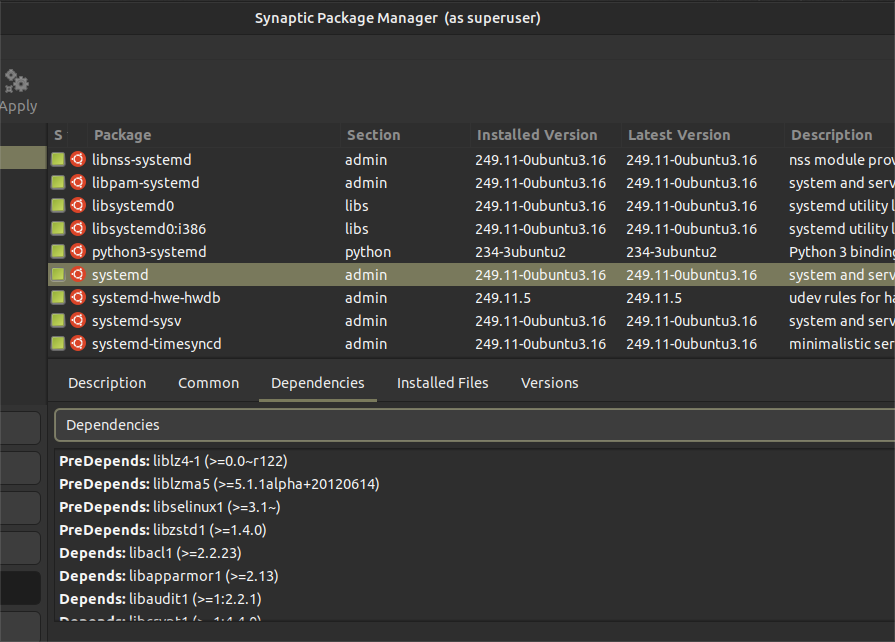This screenshot has height=642, width=895.
Task: Sort packages by the Package column header
Action: tap(122, 135)
